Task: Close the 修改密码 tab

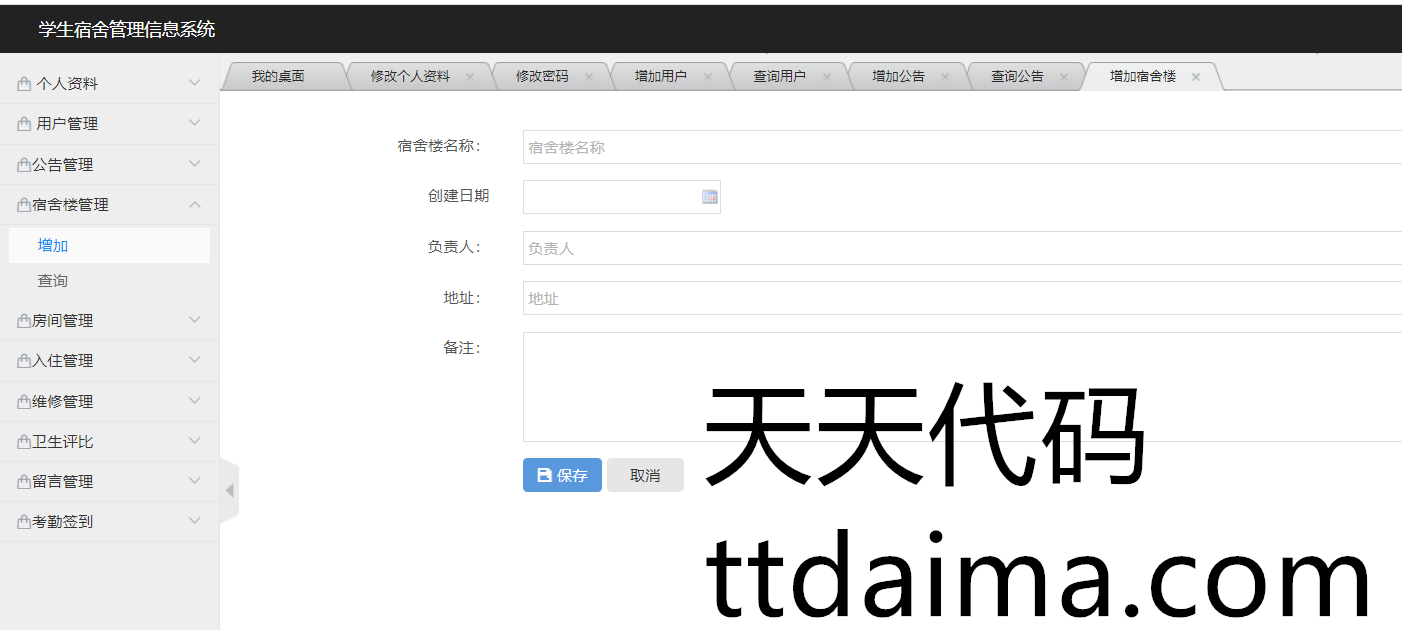Action: tap(589, 77)
